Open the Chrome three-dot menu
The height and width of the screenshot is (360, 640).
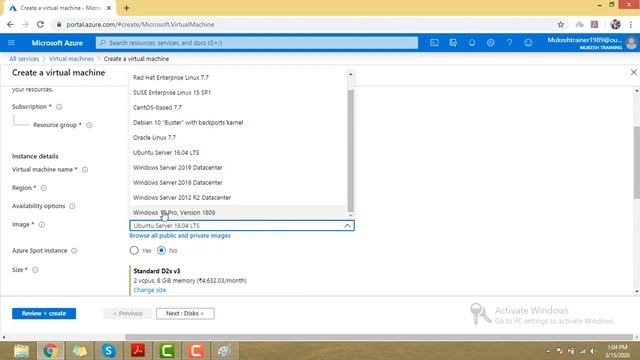pyautogui.click(x=631, y=24)
